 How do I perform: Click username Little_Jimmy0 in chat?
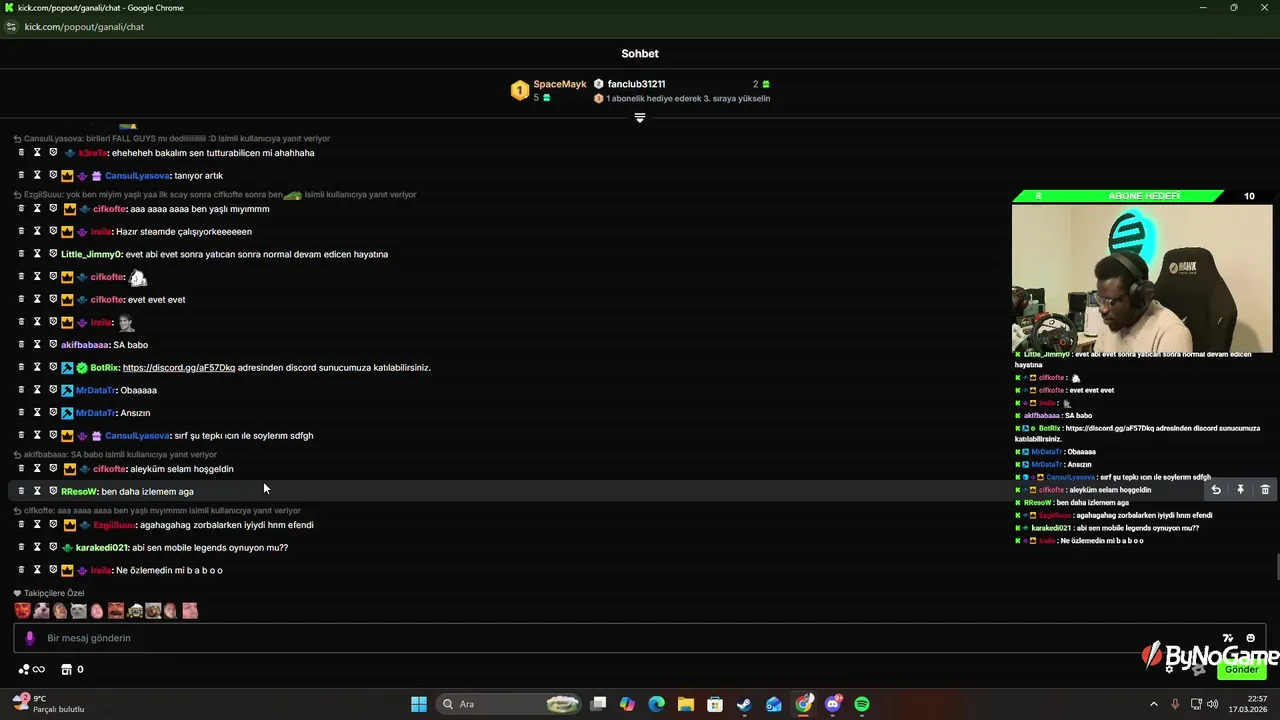click(91, 254)
